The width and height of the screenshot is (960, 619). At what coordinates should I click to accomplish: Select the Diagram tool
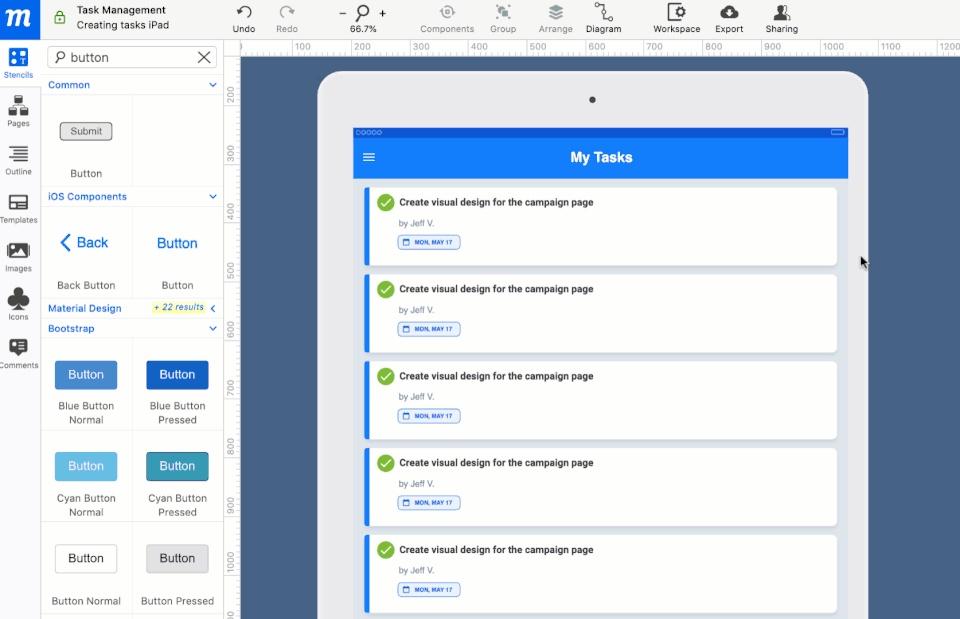coord(603,19)
